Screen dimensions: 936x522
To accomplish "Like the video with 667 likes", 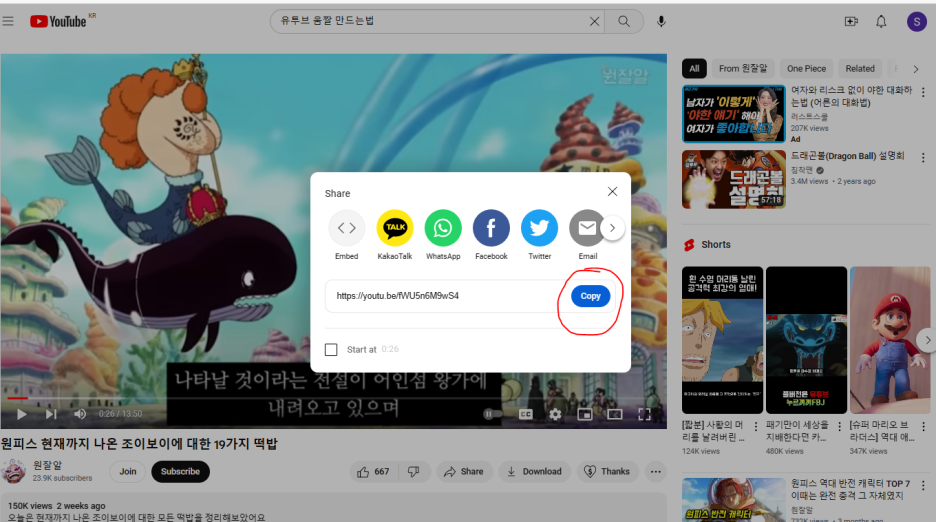I will 373,472.
